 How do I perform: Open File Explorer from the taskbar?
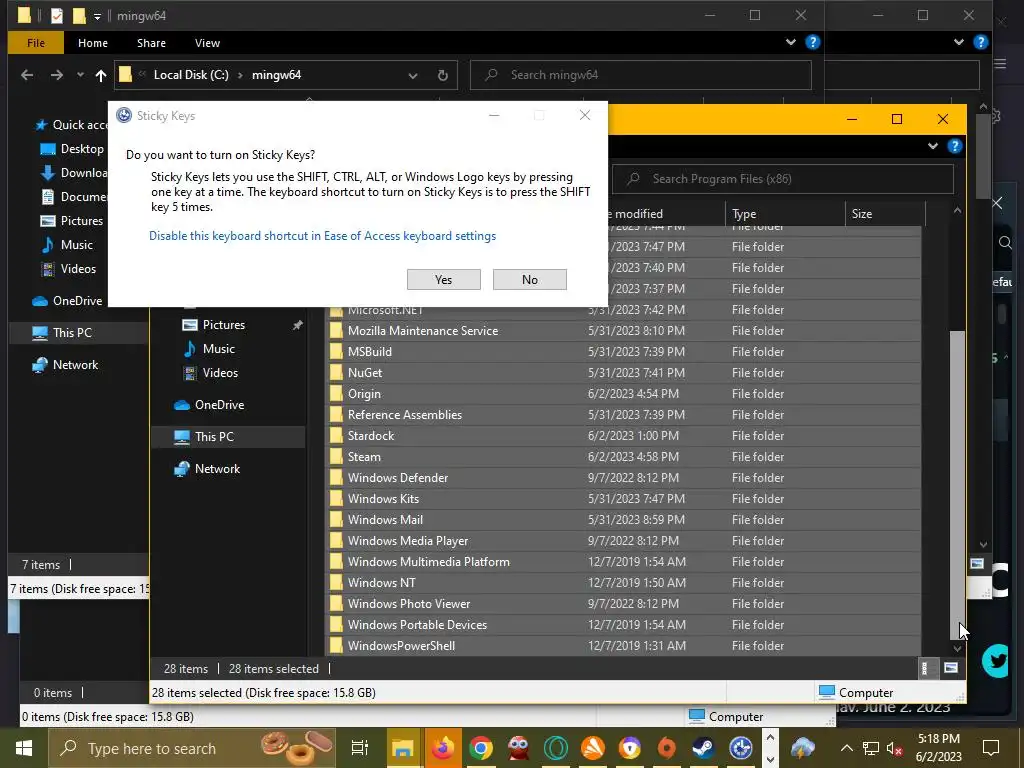click(403, 748)
